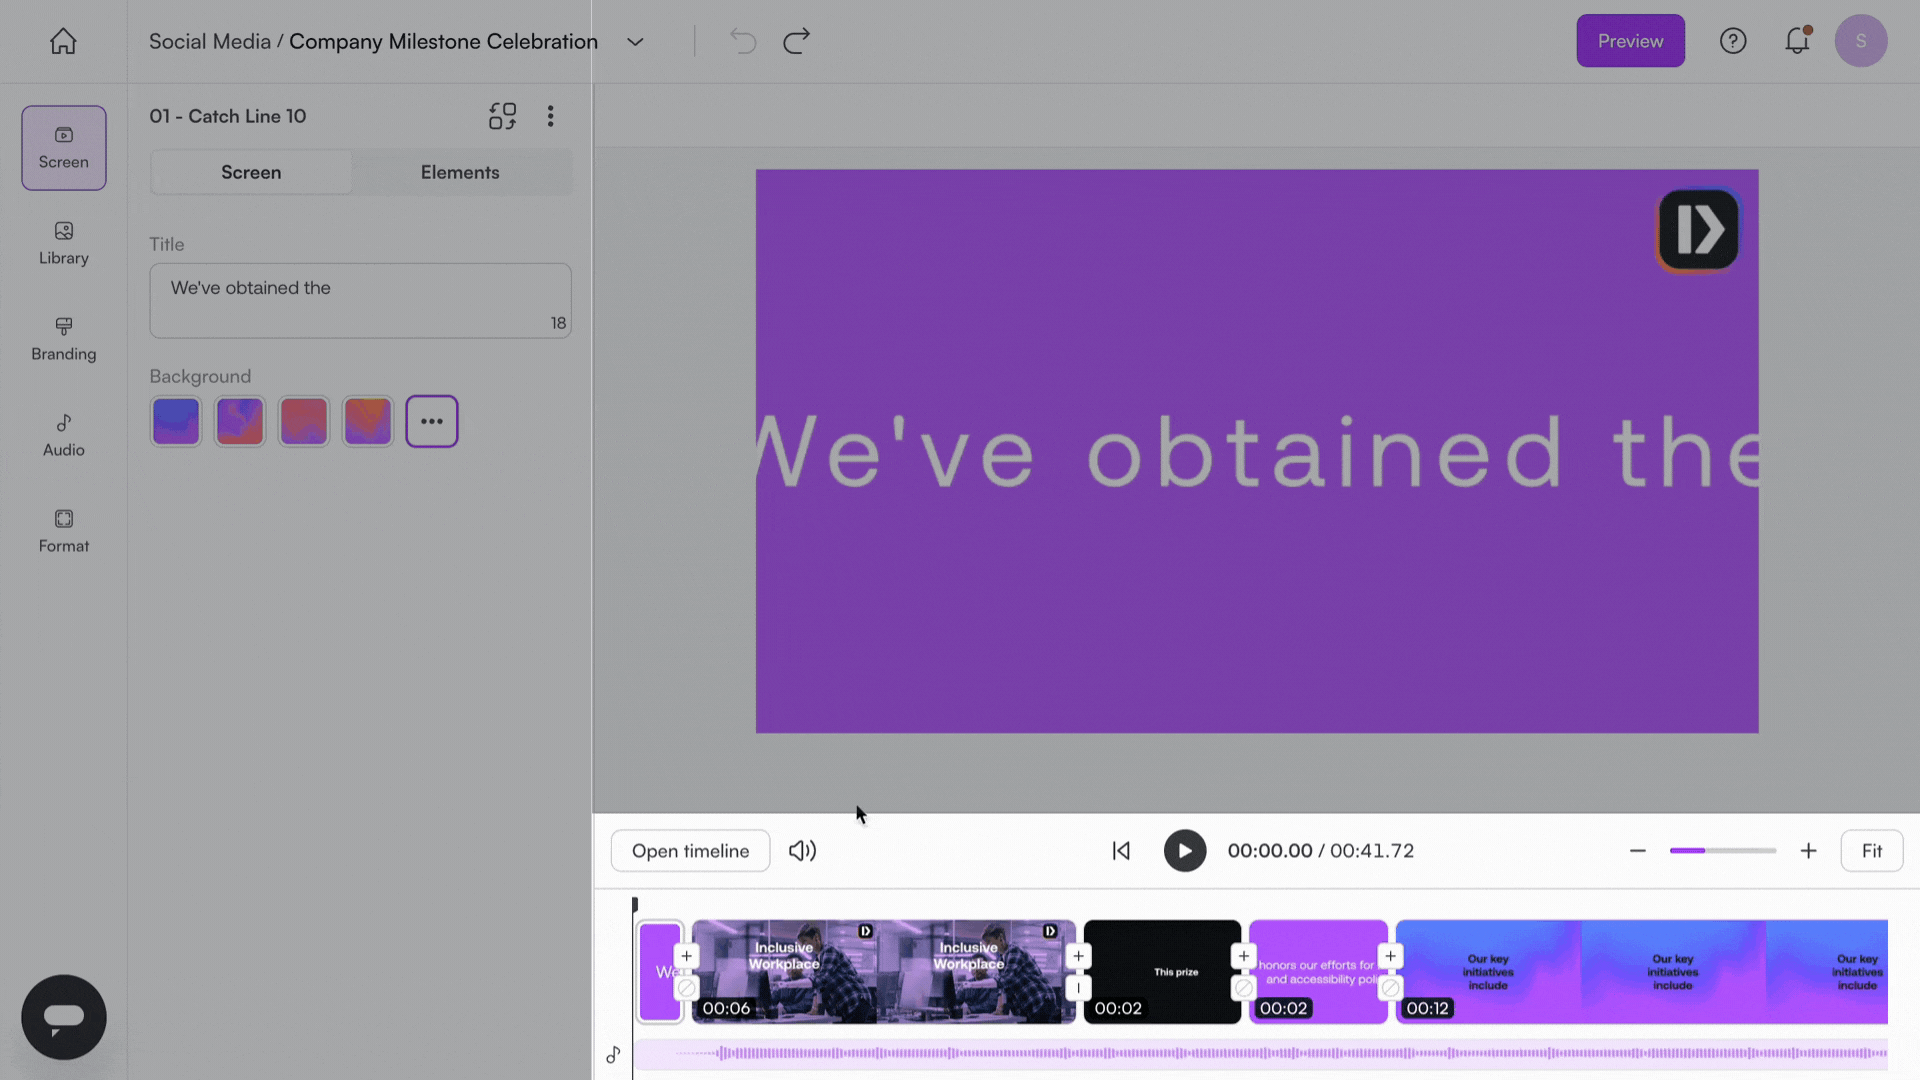1920x1080 pixels.
Task: Open the three-dot screen options menu
Action: tap(550, 116)
